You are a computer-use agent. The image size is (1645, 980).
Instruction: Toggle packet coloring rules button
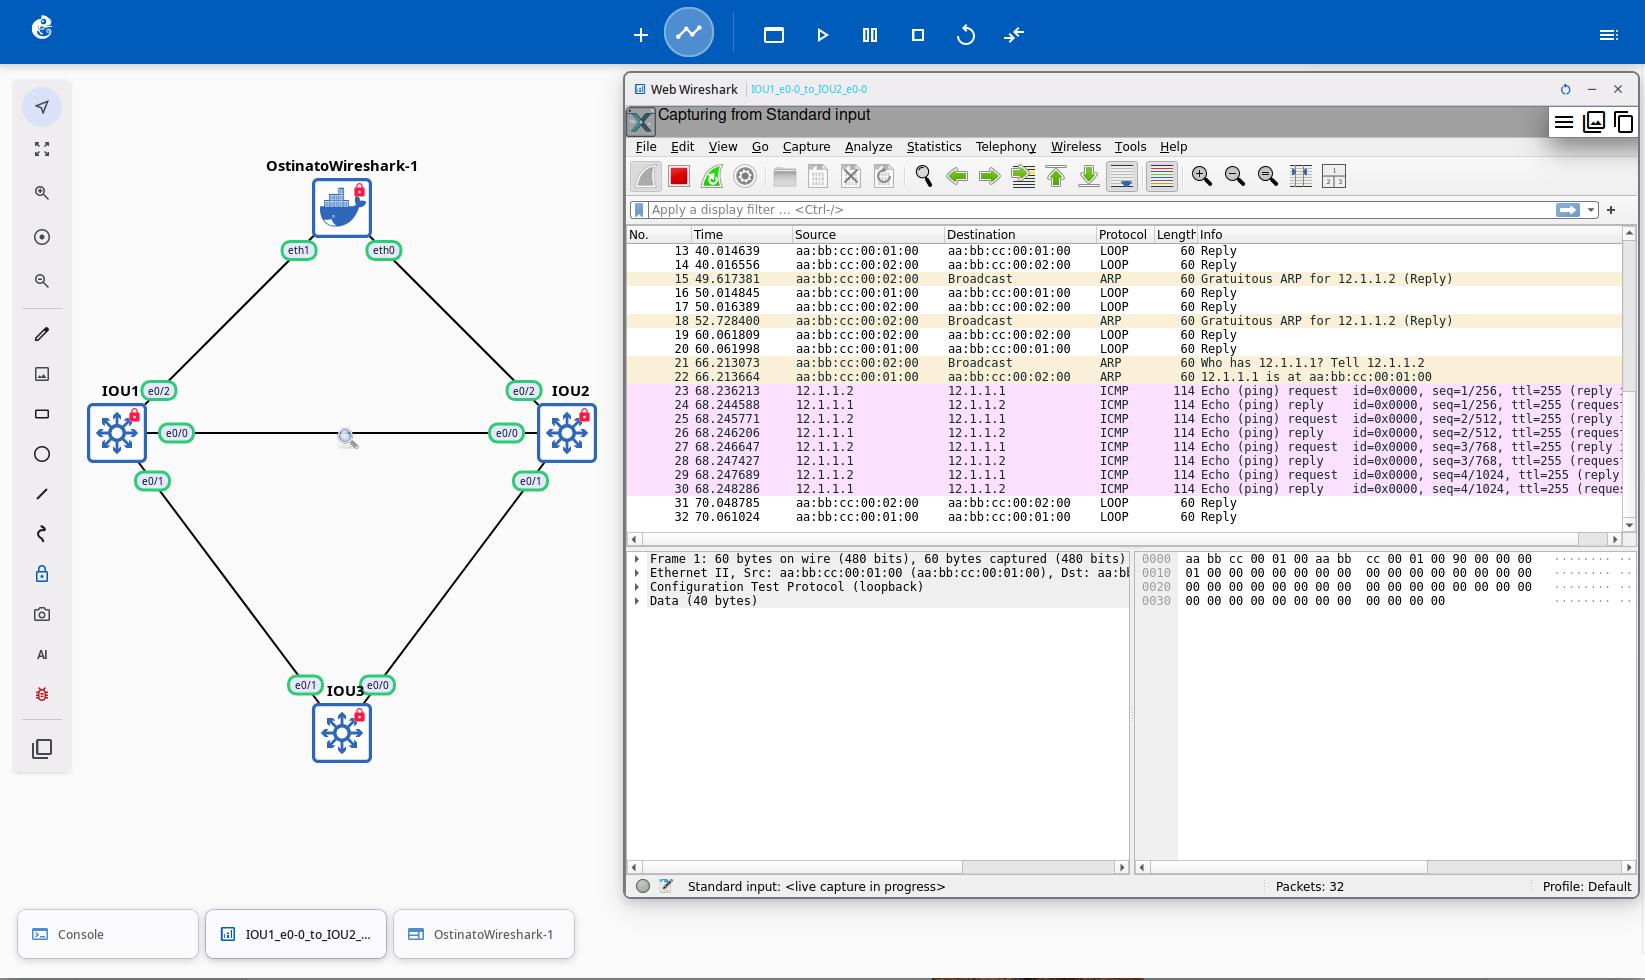tap(1161, 176)
